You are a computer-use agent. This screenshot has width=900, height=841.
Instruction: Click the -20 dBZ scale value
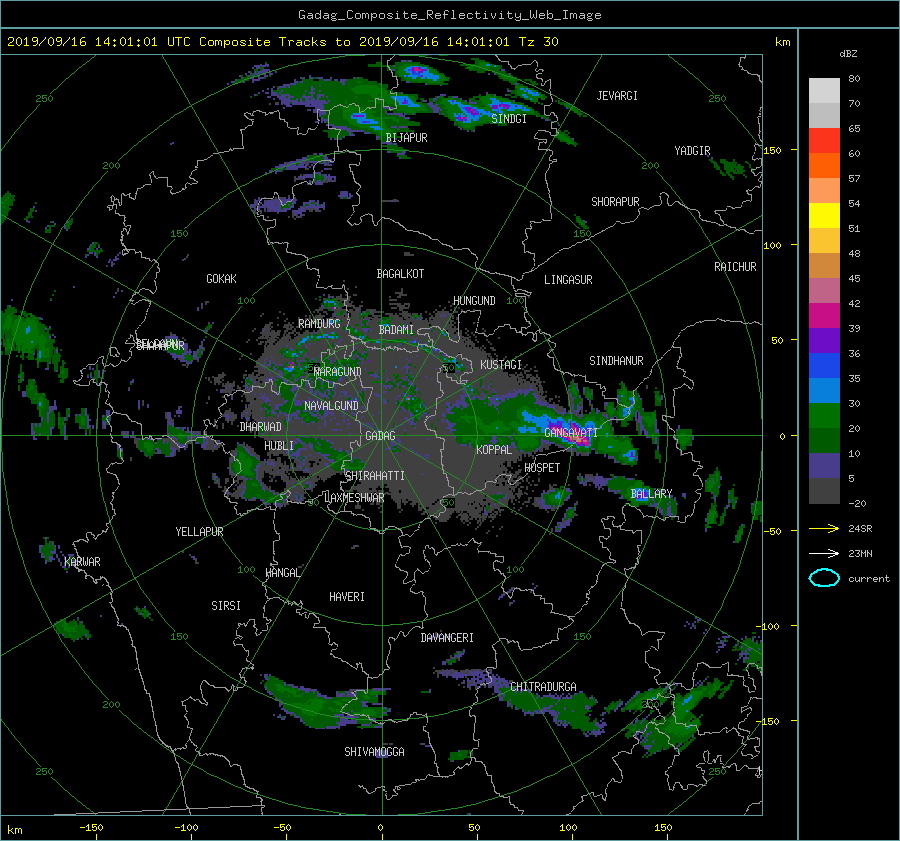pos(857,503)
